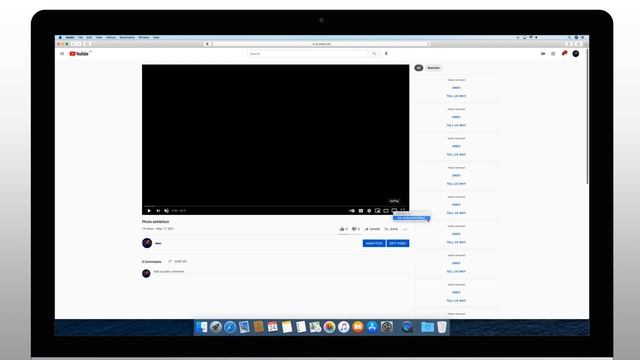
Task: Open more actions ellipsis under video
Action: [405, 229]
